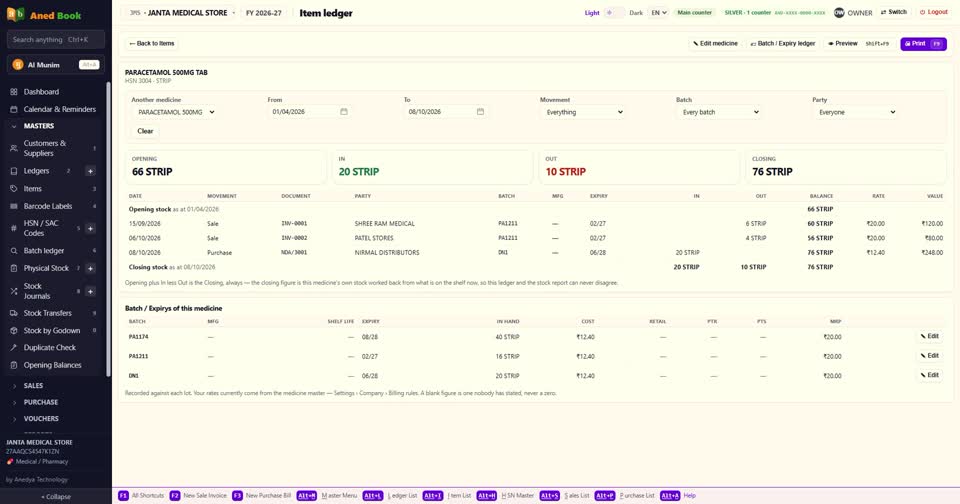
Task: Open the Party filter dropdown
Action: 856,112
